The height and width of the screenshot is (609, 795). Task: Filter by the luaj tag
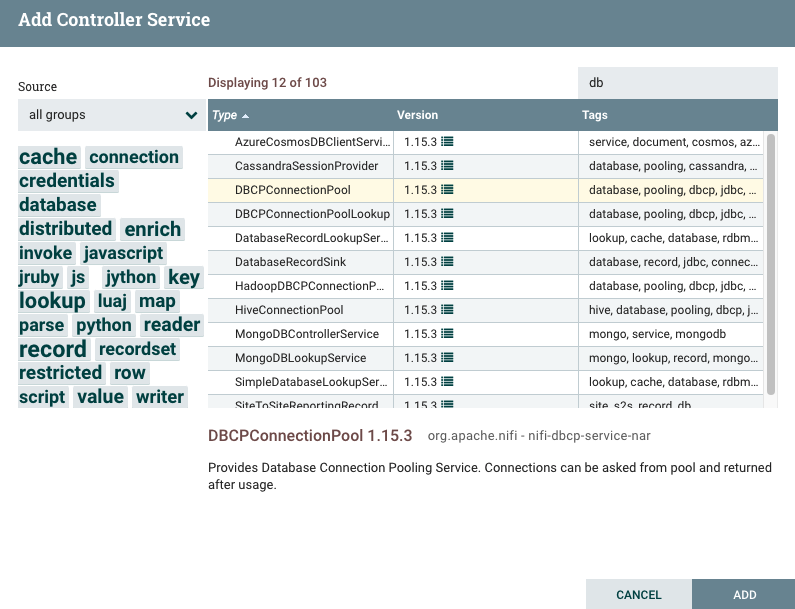(x=112, y=301)
